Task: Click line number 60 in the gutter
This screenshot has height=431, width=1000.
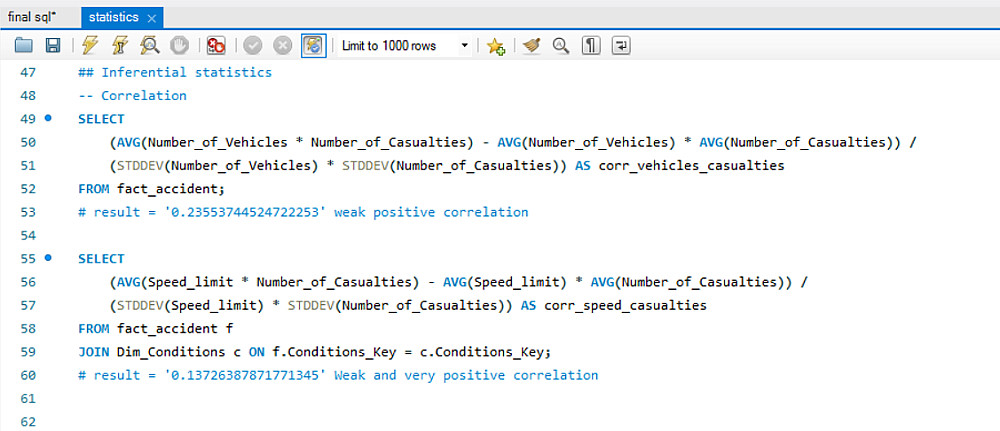Action: point(27,376)
